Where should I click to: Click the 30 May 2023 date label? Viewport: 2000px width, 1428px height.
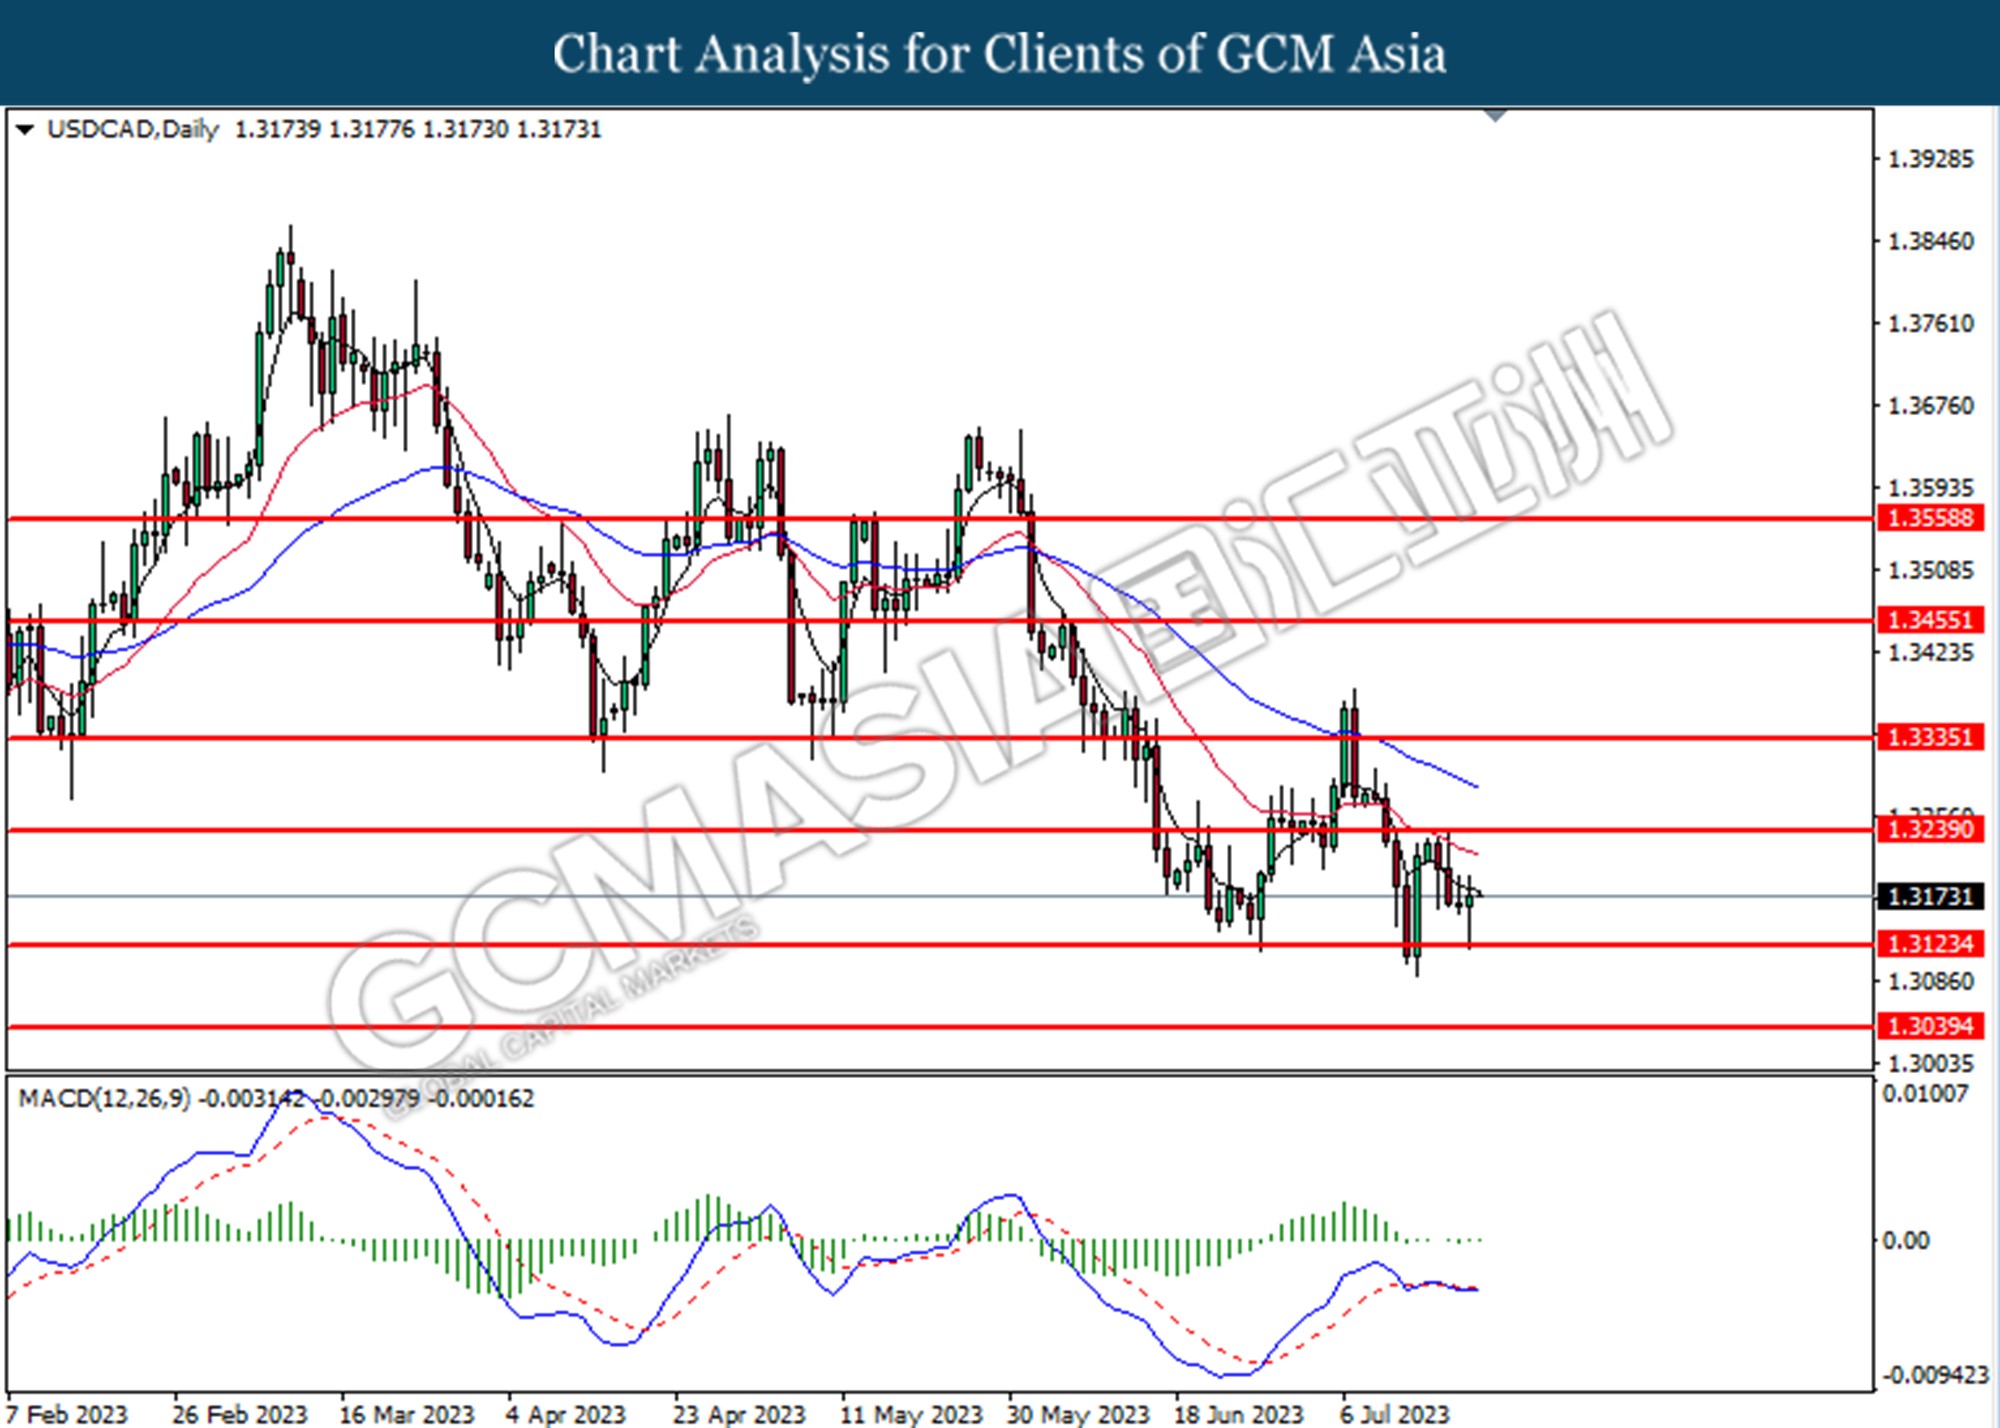pos(1078,1415)
